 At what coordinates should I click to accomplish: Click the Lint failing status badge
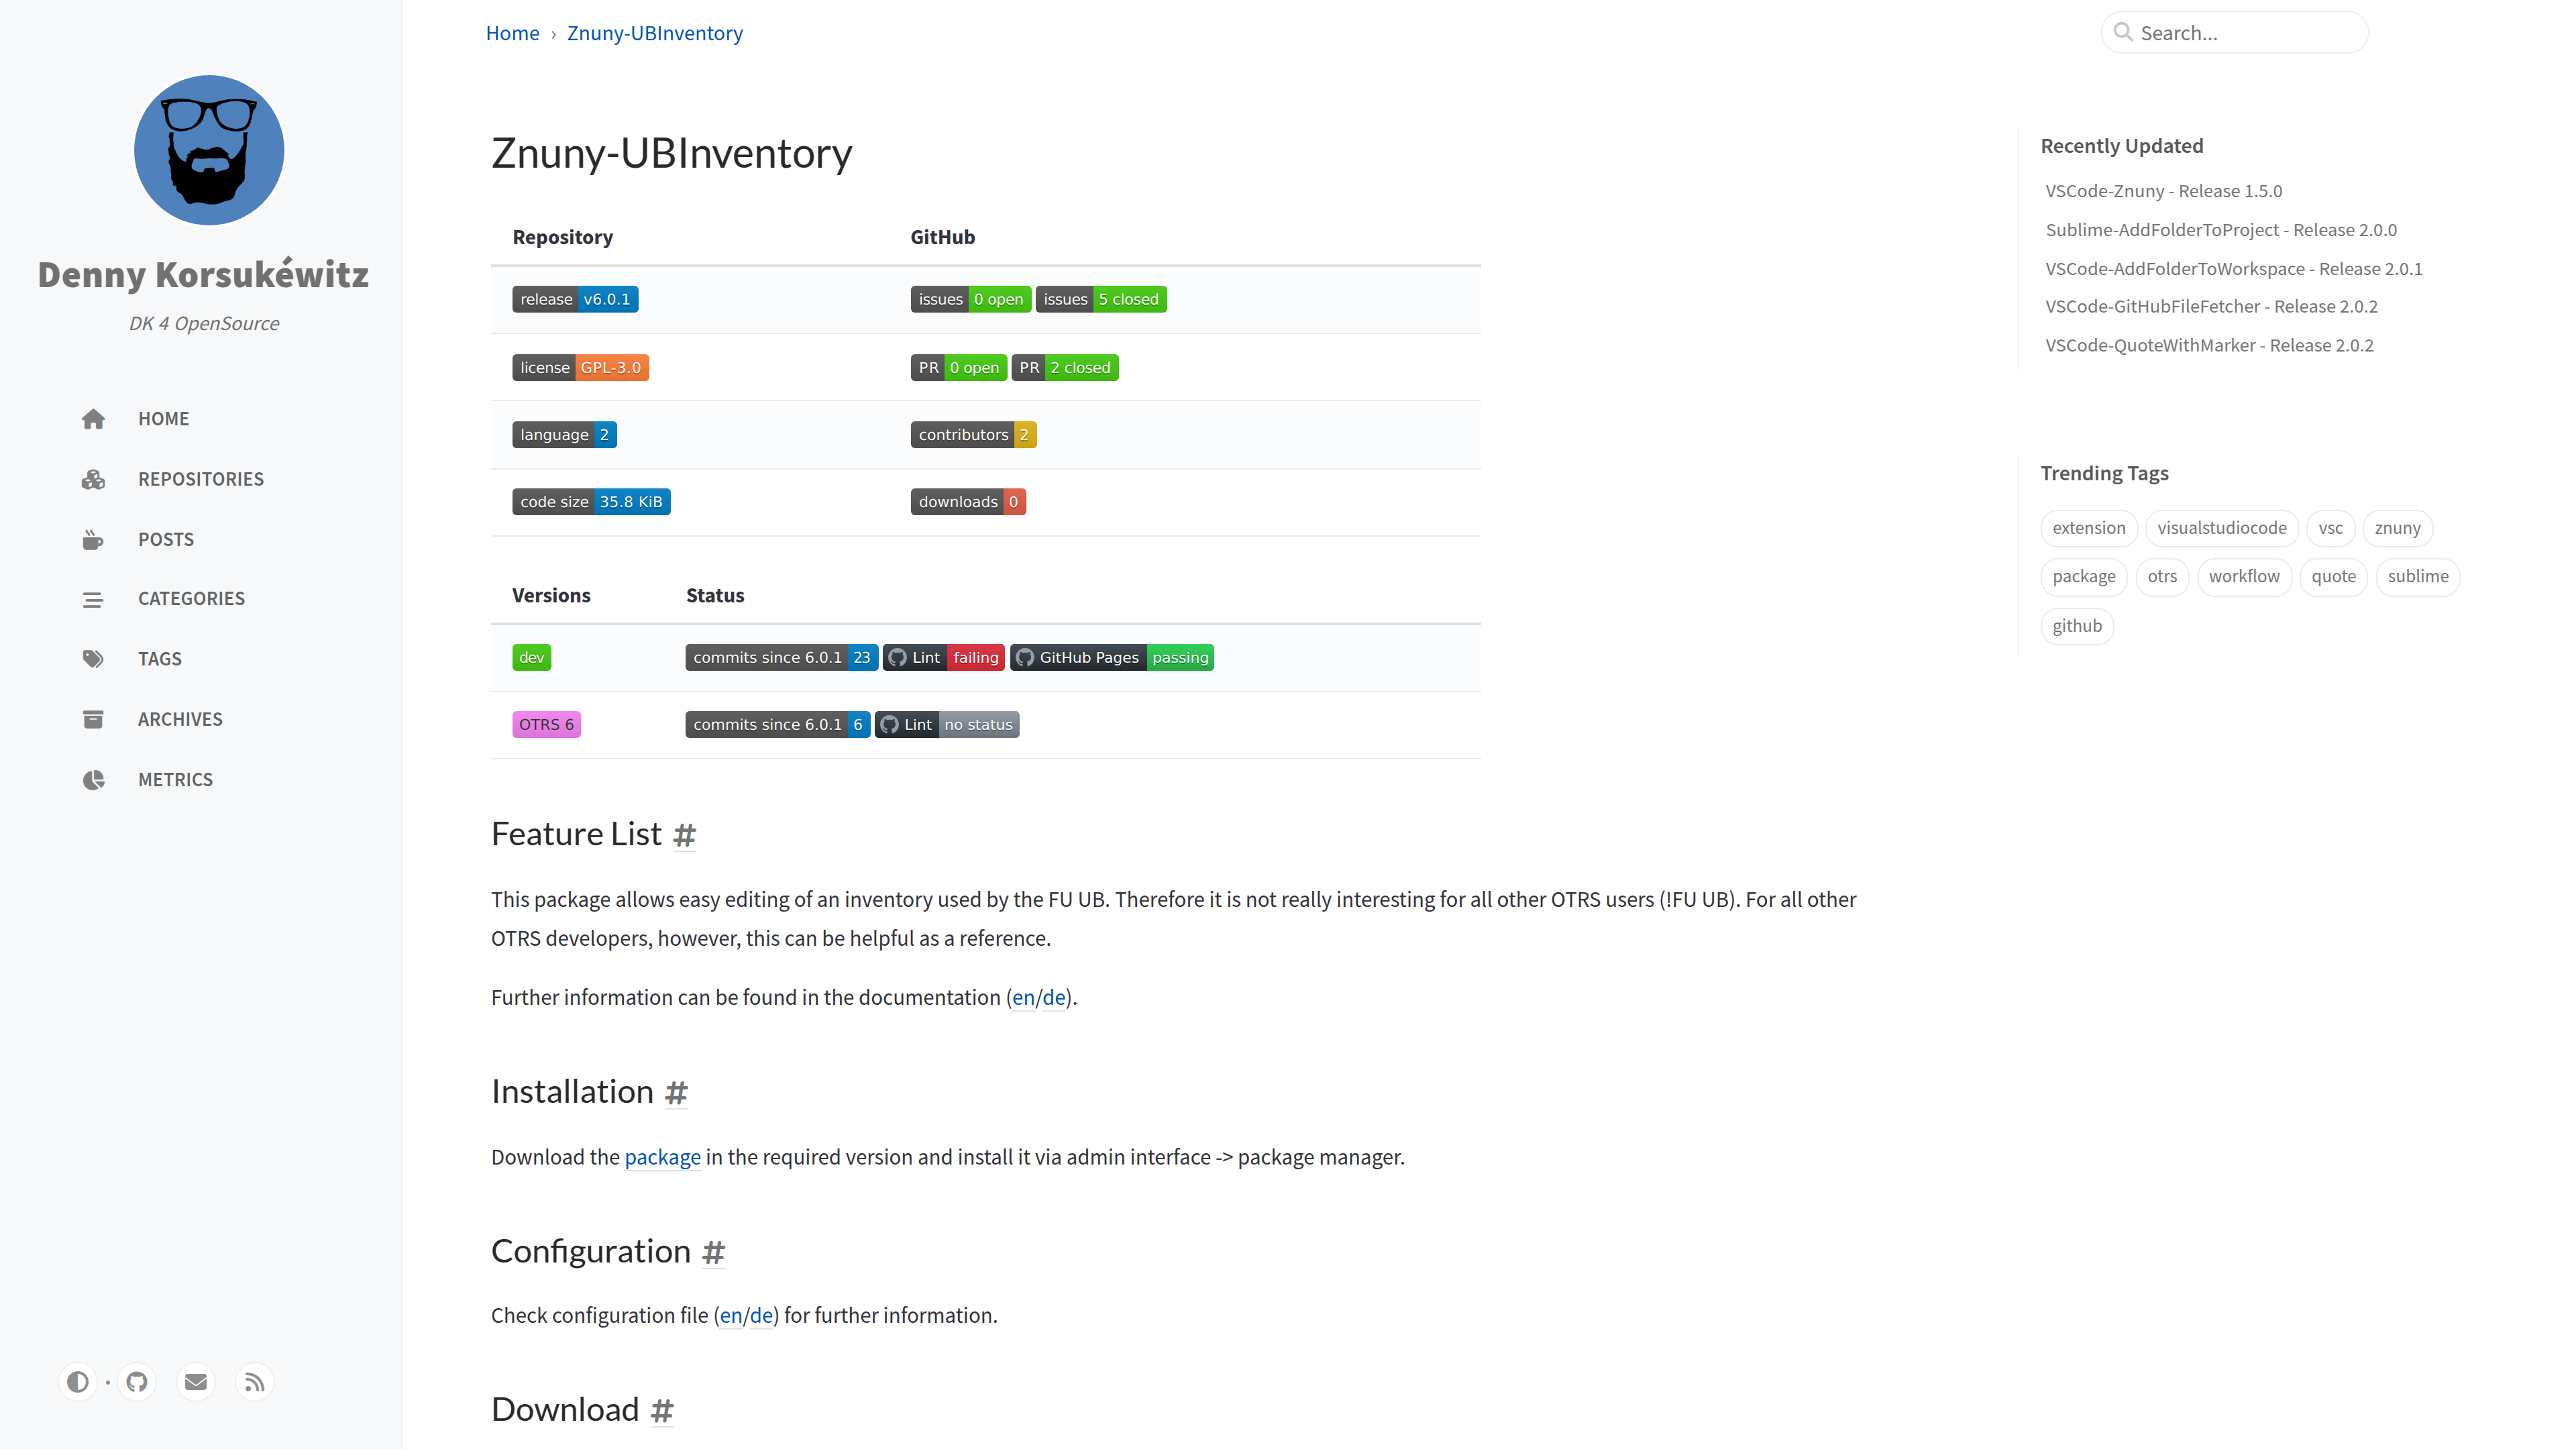pyautogui.click(x=943, y=657)
